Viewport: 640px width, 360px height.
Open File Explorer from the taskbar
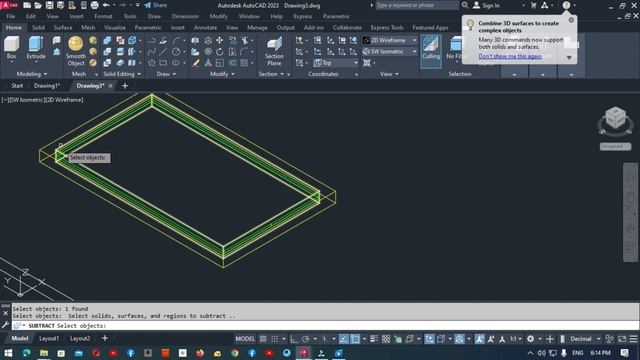[x=44, y=353]
